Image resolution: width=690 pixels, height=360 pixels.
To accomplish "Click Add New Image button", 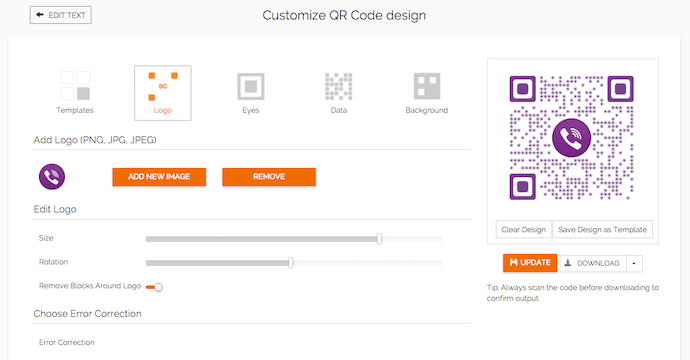I will [159, 177].
